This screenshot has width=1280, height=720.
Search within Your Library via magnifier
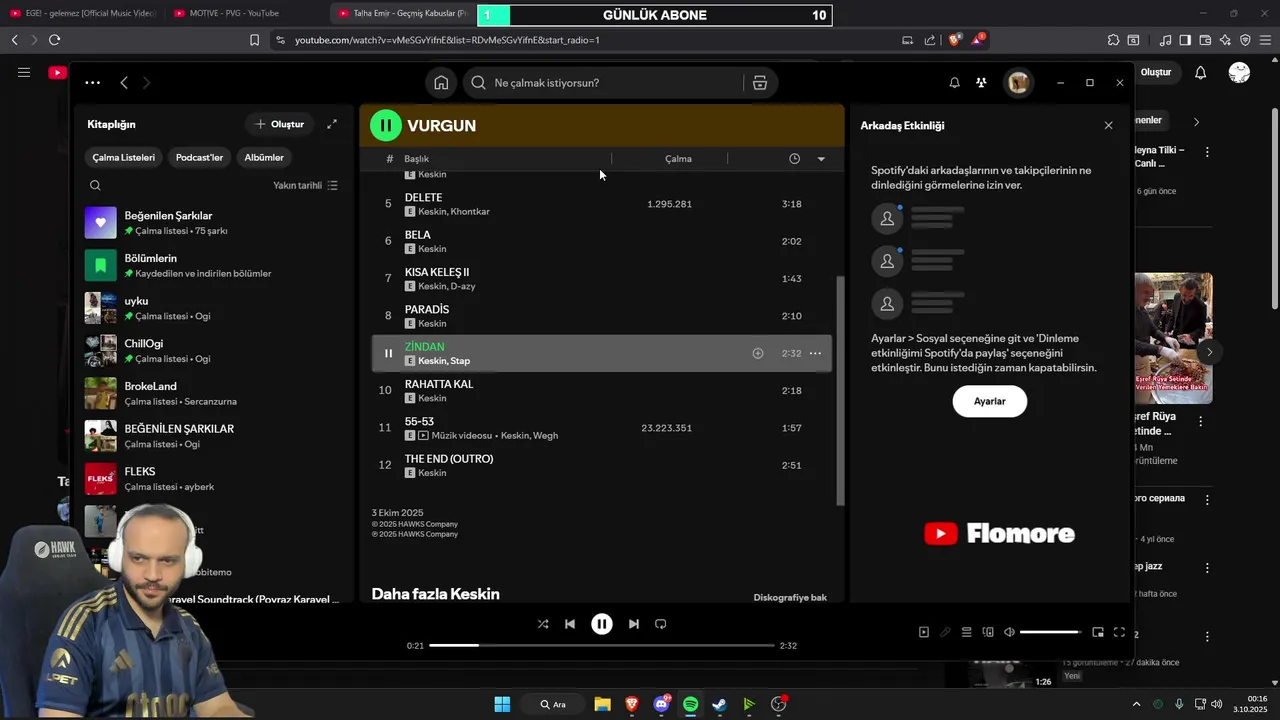pos(95,185)
